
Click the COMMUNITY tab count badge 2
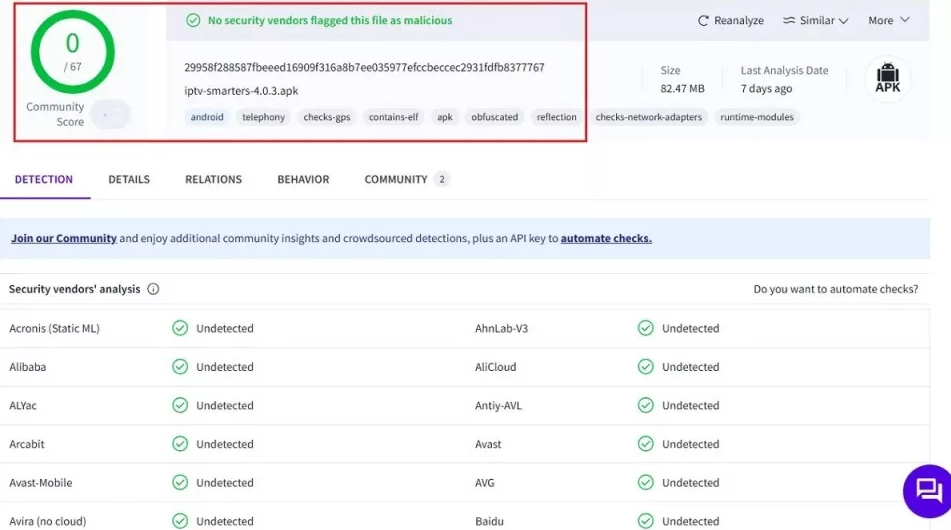tap(442, 179)
